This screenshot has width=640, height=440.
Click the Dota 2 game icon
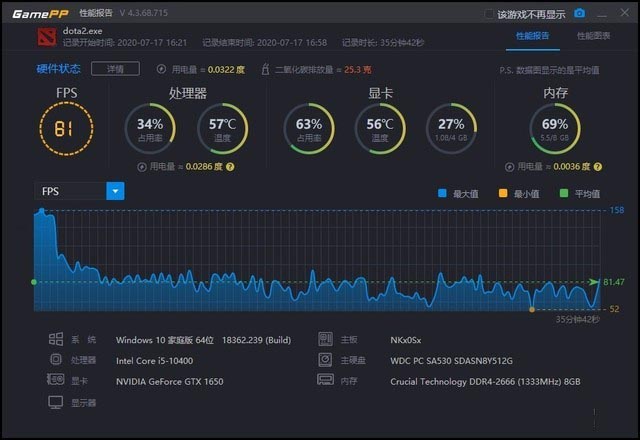[47, 37]
